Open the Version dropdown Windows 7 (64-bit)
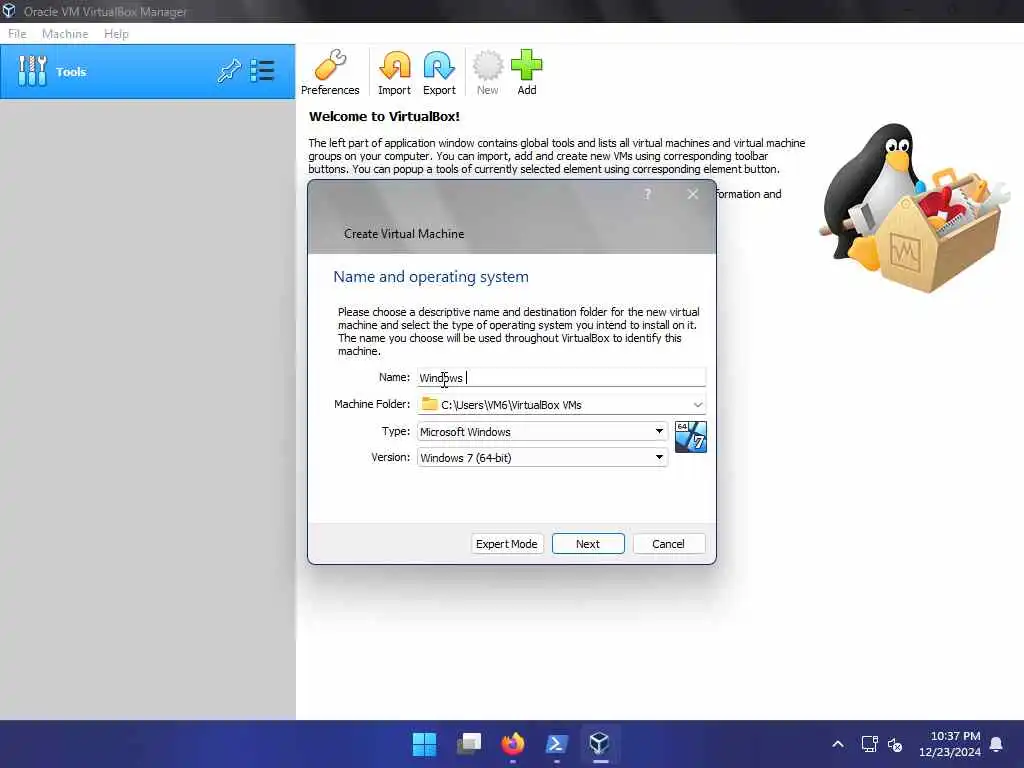The width and height of the screenshot is (1024, 768). [x=542, y=458]
